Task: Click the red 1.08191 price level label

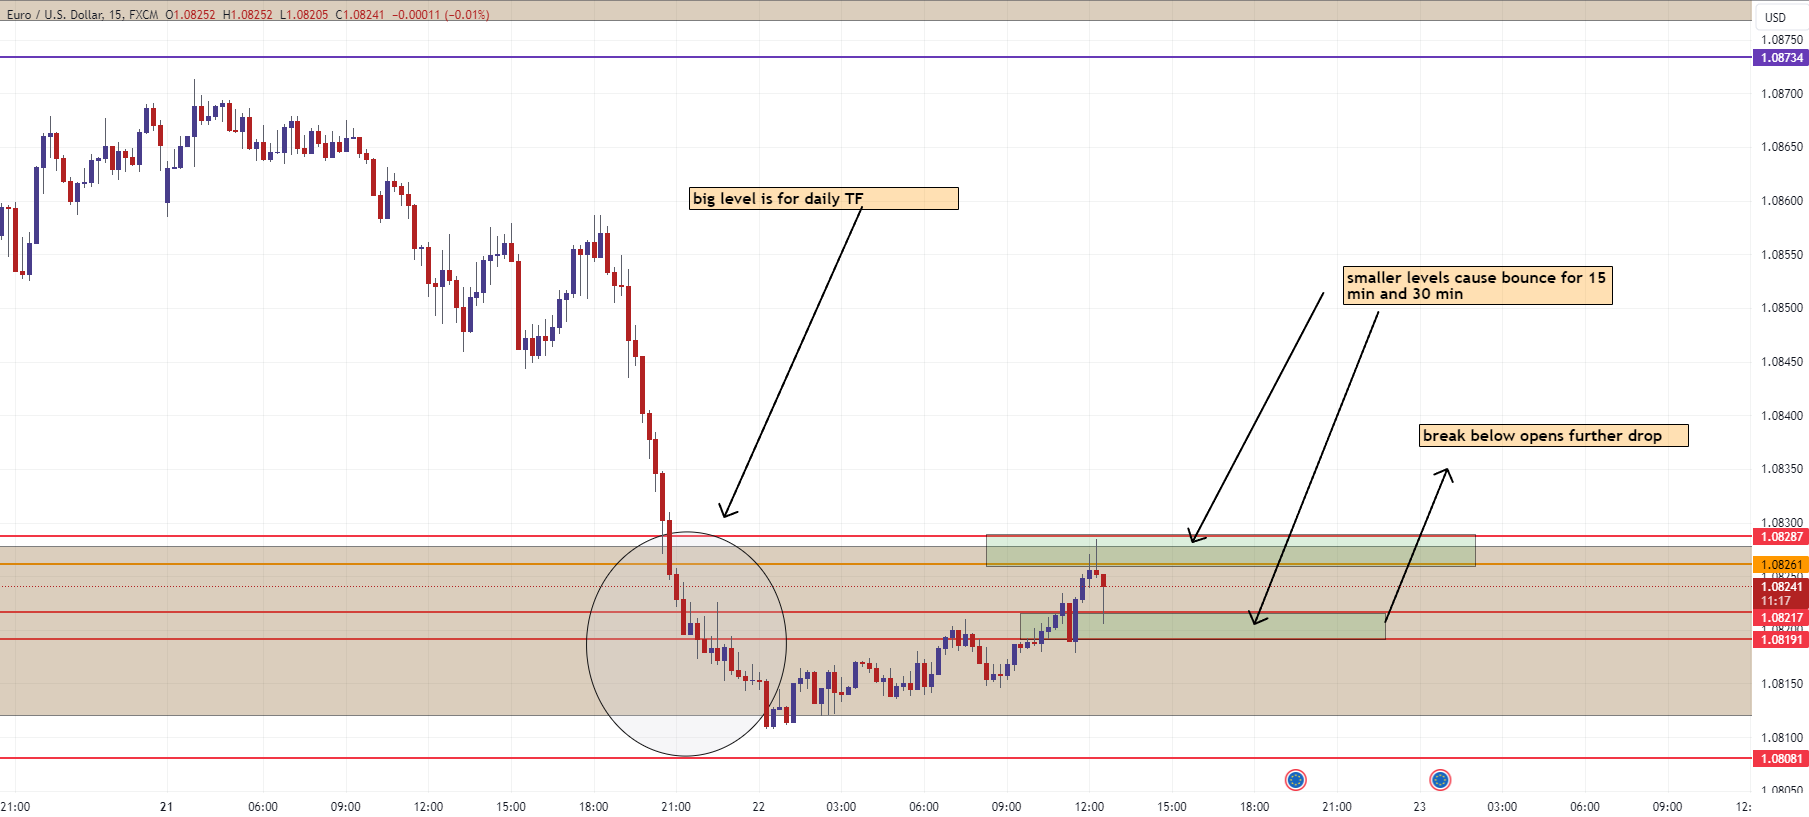Action: [x=1781, y=640]
